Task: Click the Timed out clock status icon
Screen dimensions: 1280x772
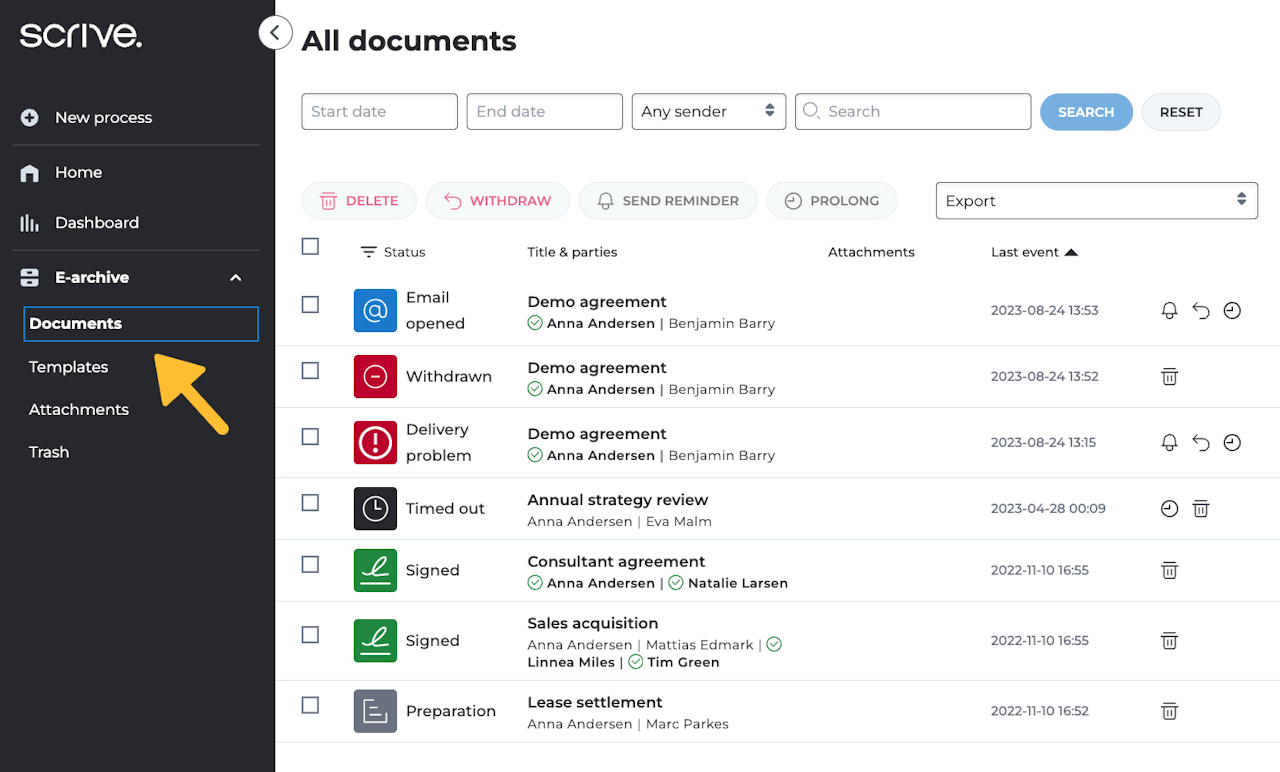Action: [x=375, y=508]
